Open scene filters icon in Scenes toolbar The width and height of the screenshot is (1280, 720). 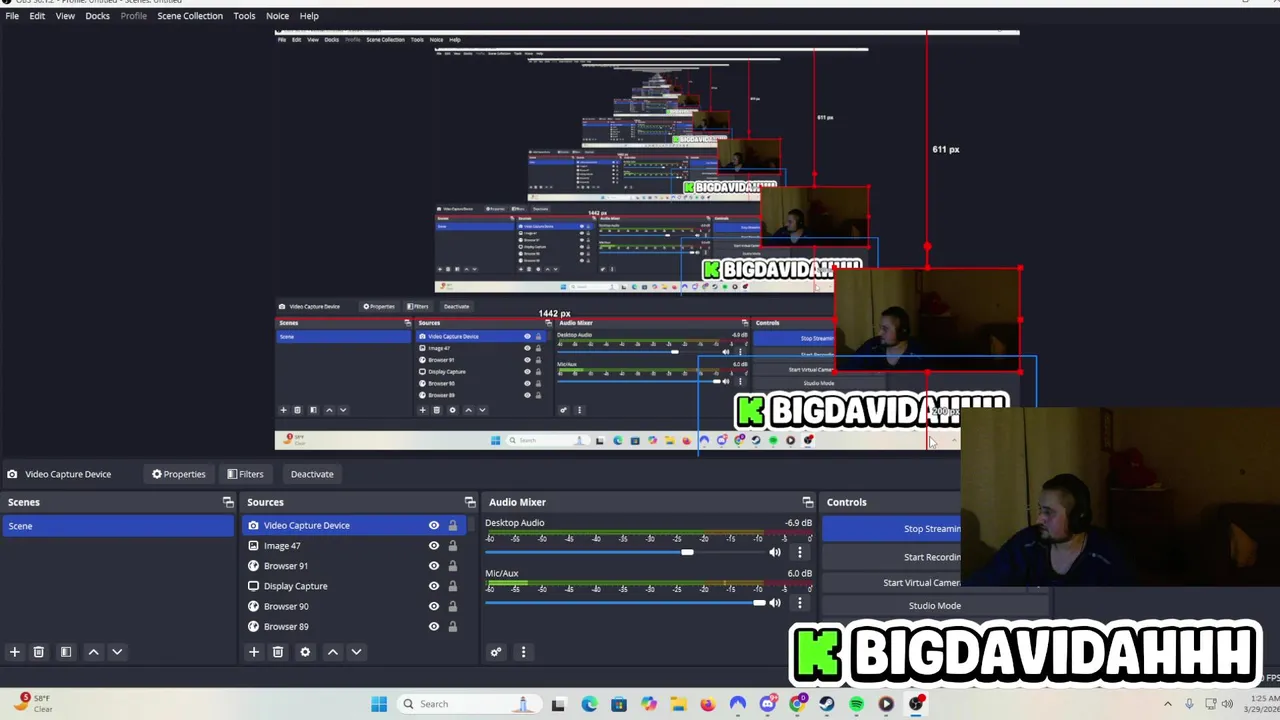[66, 652]
